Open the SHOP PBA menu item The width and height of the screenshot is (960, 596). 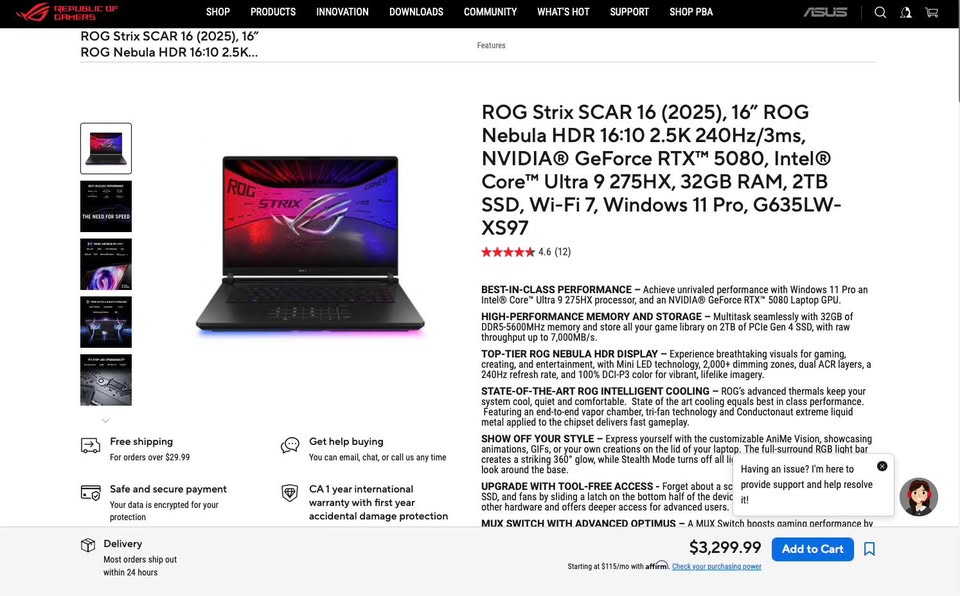point(691,12)
